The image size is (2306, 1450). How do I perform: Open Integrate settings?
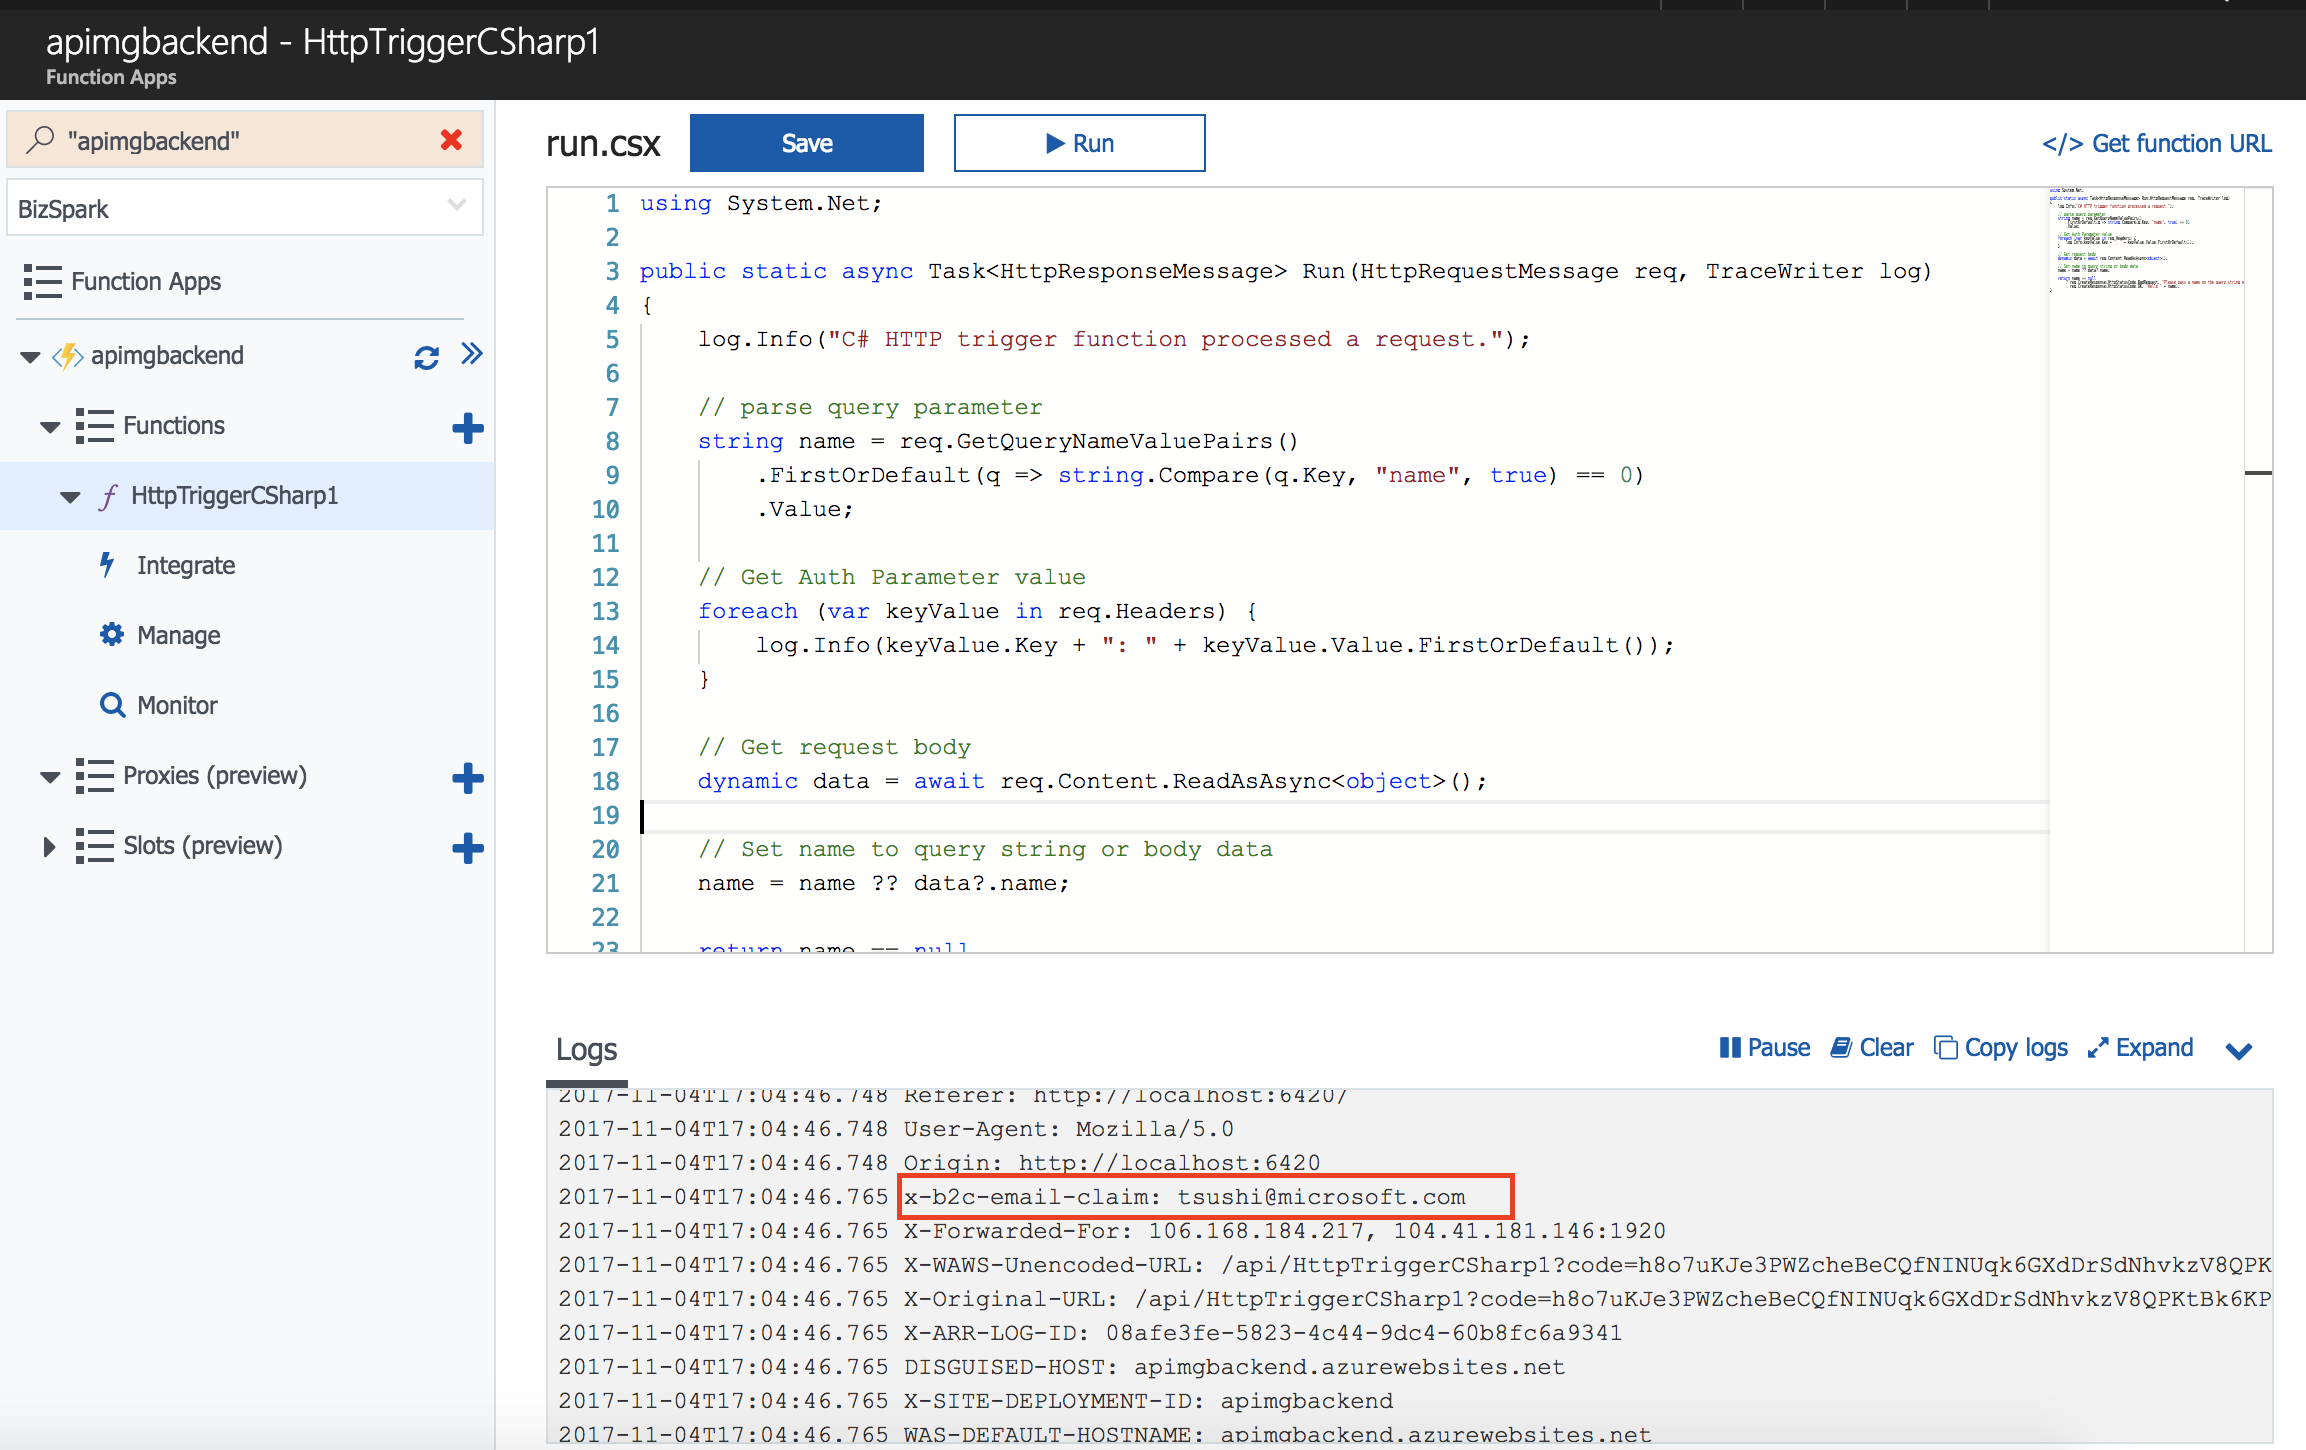(x=186, y=565)
